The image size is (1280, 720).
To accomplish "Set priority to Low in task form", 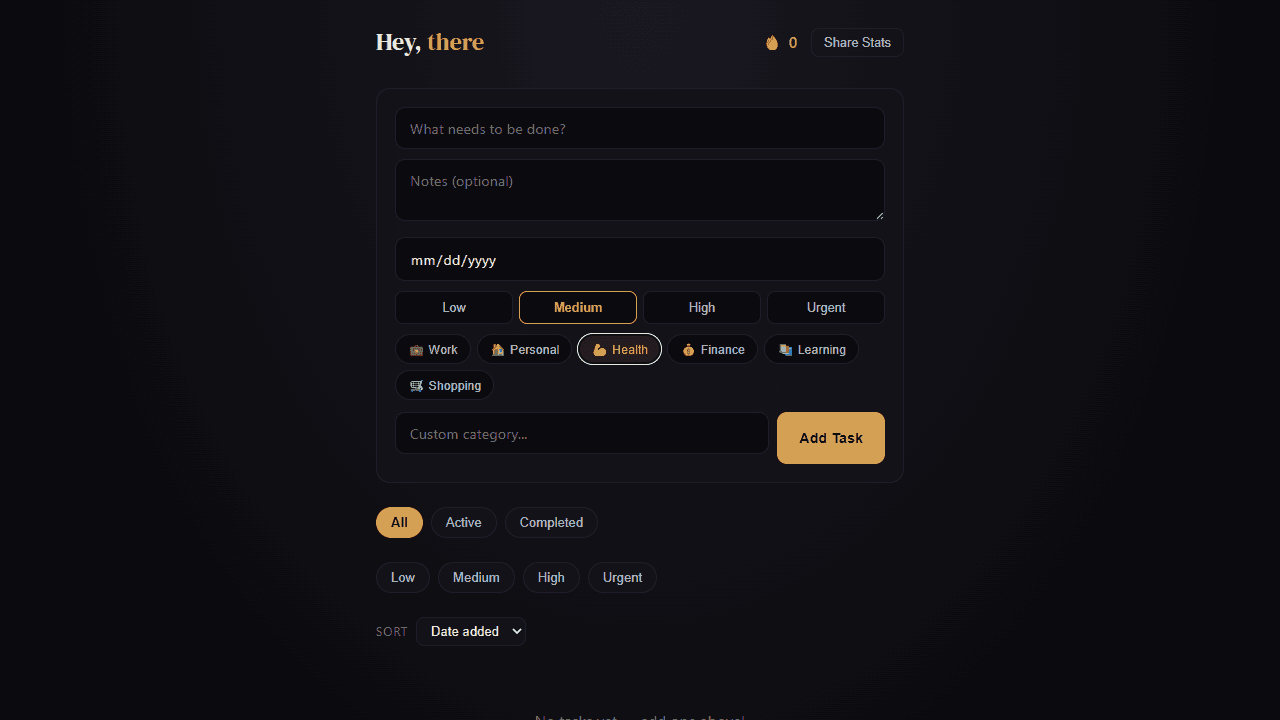I will (x=454, y=308).
